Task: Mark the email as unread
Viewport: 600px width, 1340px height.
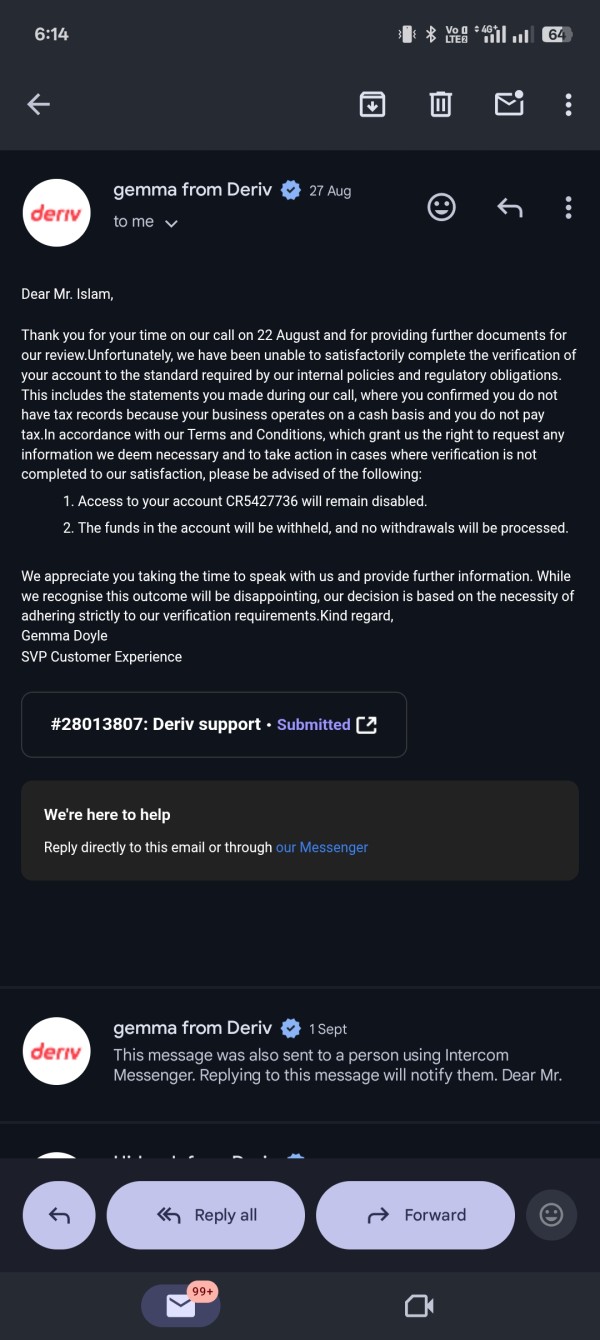Action: 509,103
